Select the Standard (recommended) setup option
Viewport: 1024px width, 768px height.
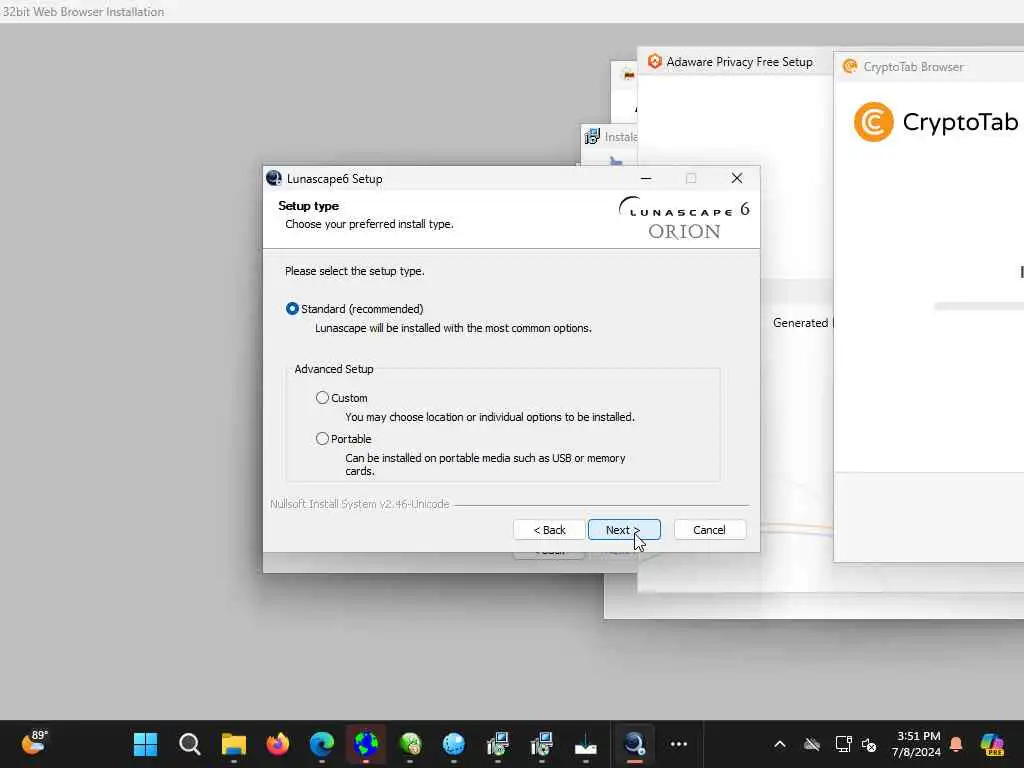292,309
